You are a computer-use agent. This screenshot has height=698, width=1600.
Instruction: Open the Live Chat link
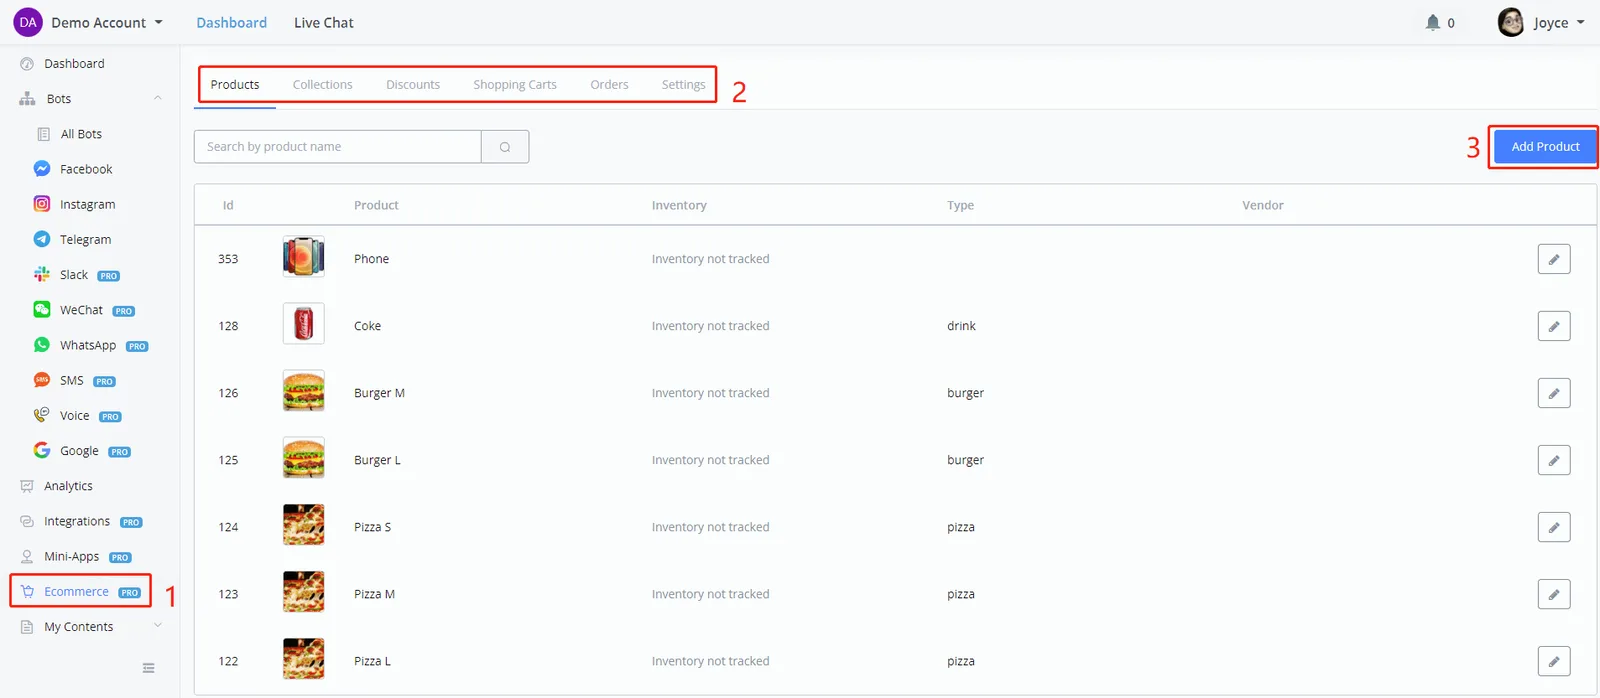point(324,23)
